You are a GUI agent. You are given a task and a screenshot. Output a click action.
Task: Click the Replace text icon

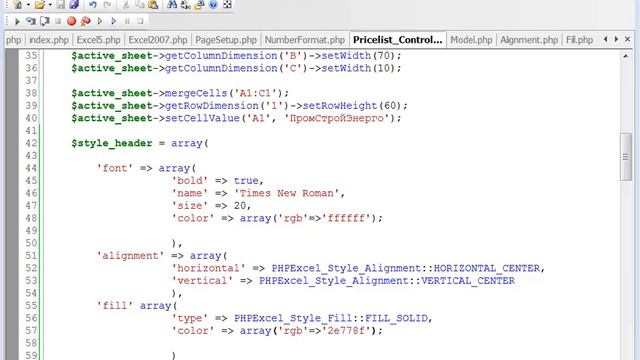pos(185,5)
